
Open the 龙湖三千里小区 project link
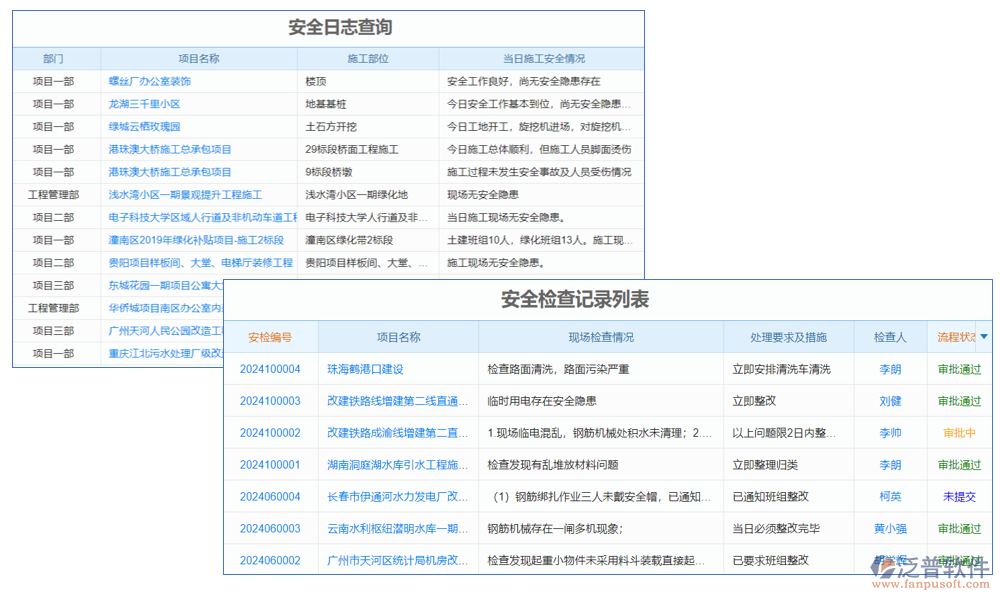click(x=141, y=103)
